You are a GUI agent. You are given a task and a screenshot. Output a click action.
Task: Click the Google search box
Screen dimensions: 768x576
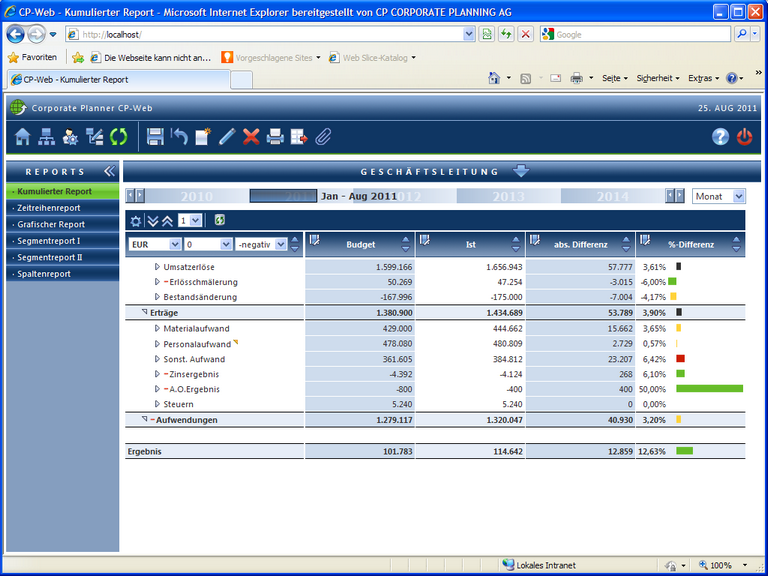(x=635, y=34)
